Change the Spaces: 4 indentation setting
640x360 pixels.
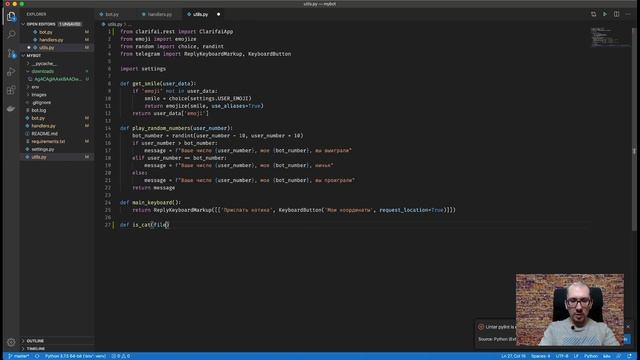tap(540, 356)
